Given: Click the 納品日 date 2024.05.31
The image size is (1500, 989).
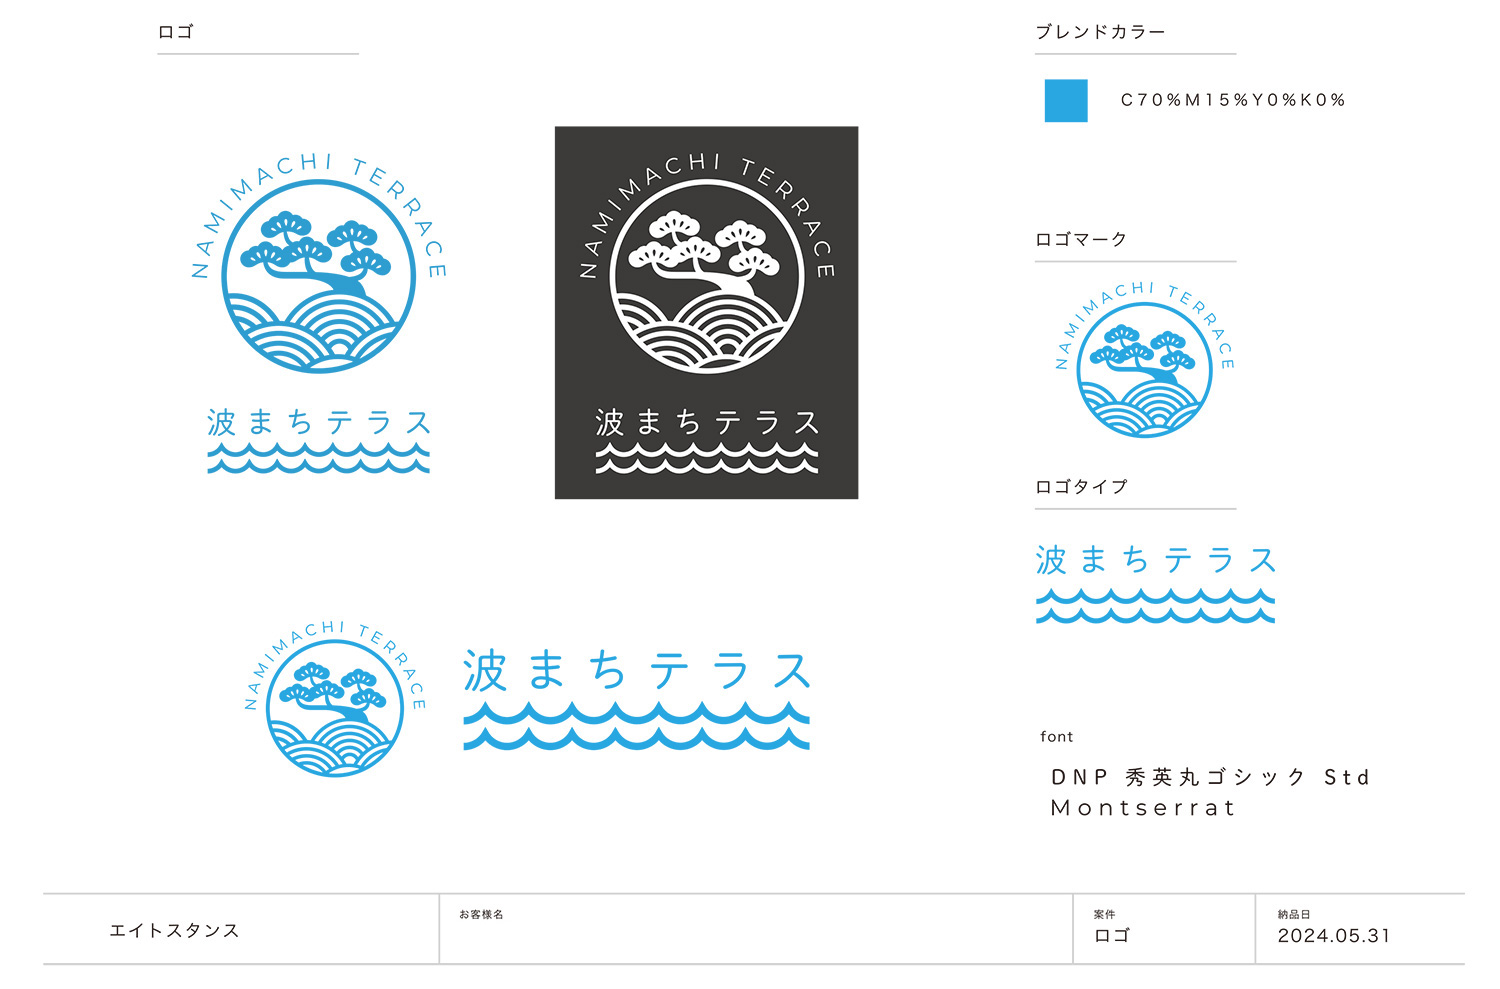Looking at the screenshot, I should tap(1334, 936).
